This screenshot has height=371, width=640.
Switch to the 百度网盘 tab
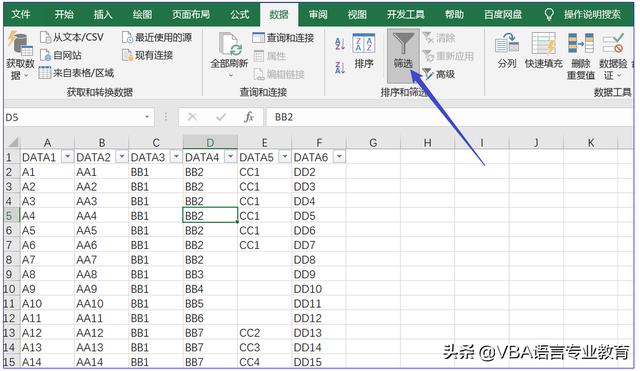click(x=503, y=15)
